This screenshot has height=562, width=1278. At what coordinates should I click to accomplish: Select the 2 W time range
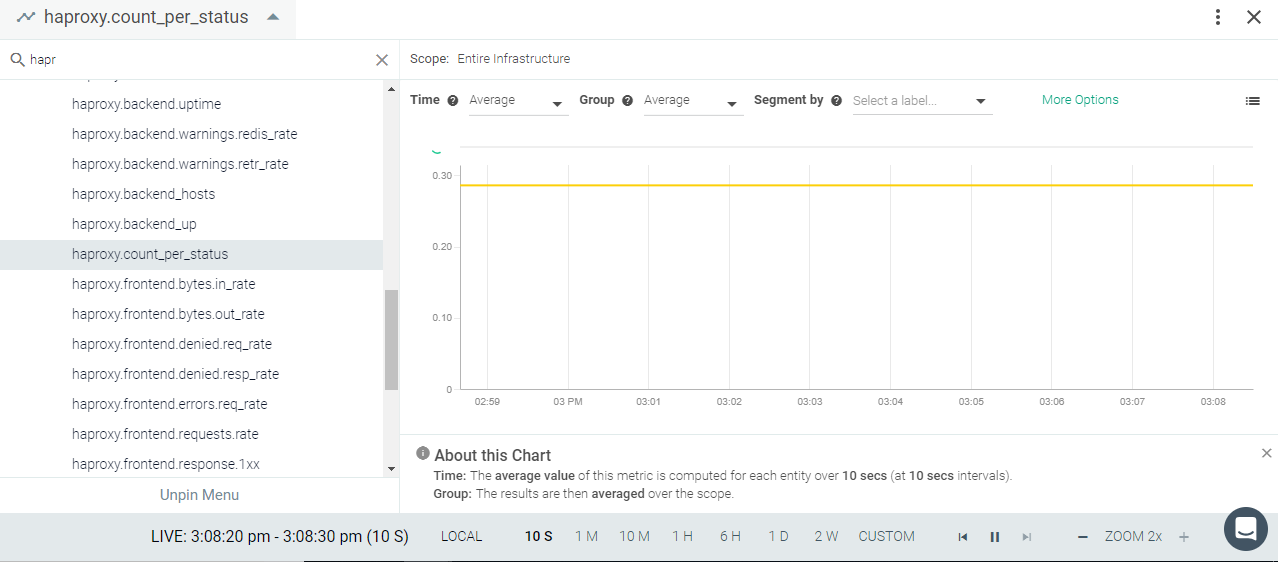(826, 537)
